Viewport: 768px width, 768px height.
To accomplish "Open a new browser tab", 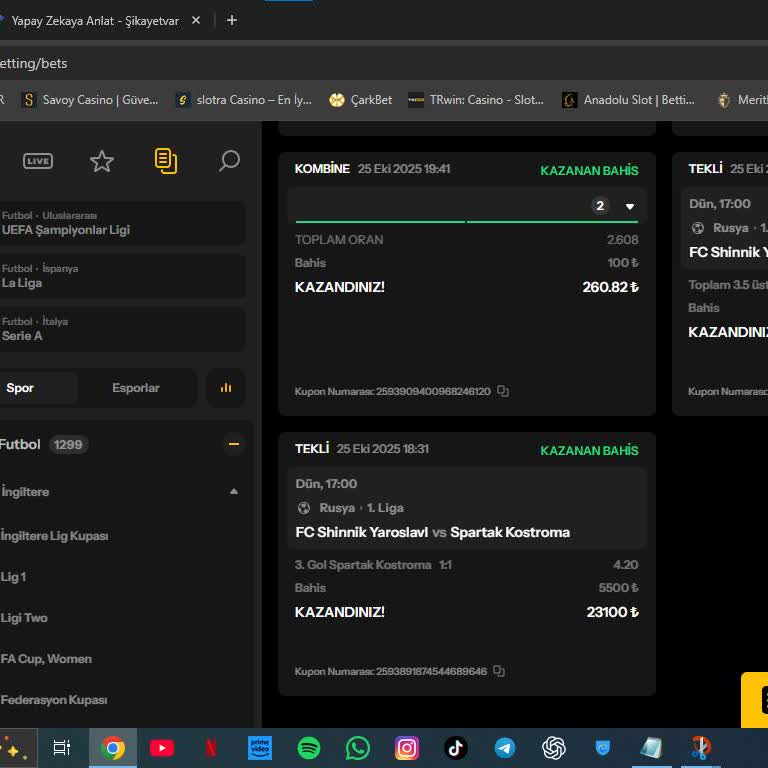I will (x=232, y=20).
